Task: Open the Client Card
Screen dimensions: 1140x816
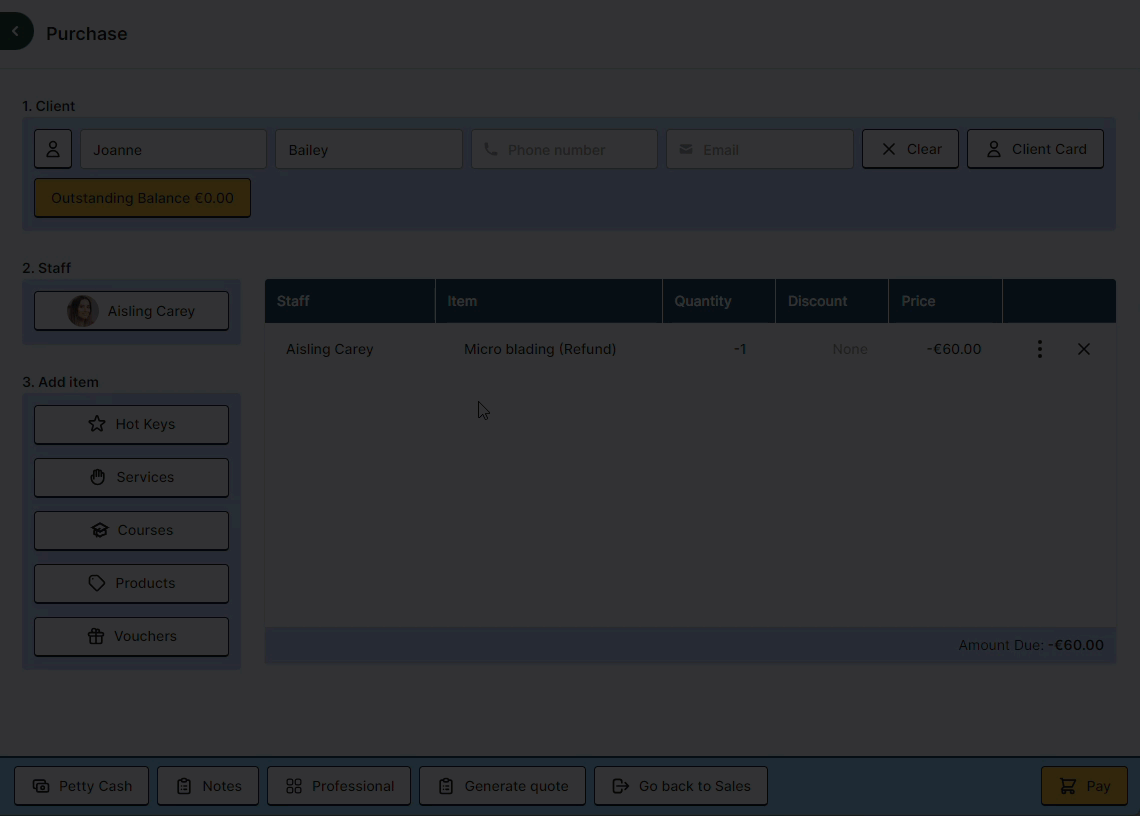Action: click(x=1035, y=149)
